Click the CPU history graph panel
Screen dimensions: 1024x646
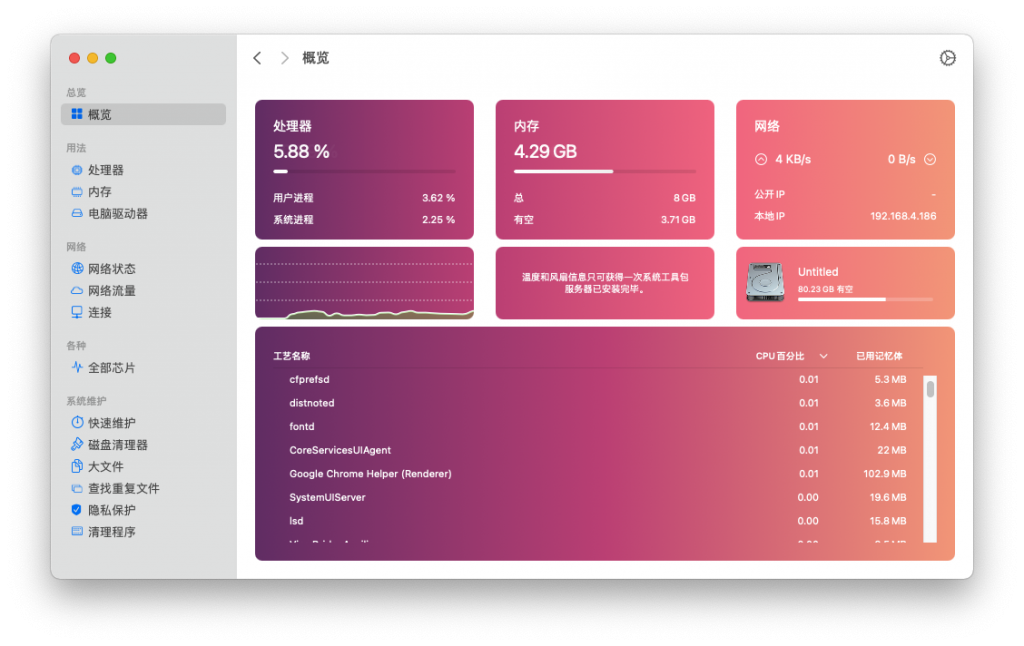(x=364, y=283)
